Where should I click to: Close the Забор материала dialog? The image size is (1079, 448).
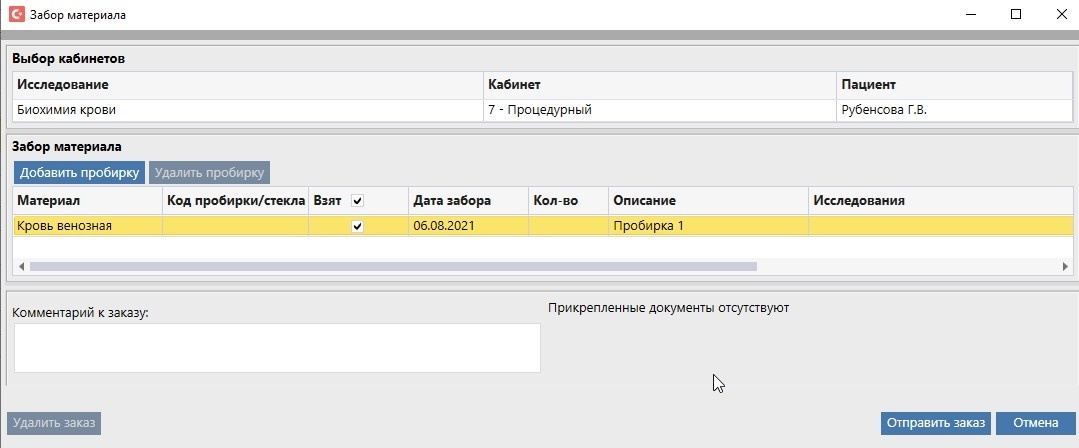click(x=1060, y=15)
